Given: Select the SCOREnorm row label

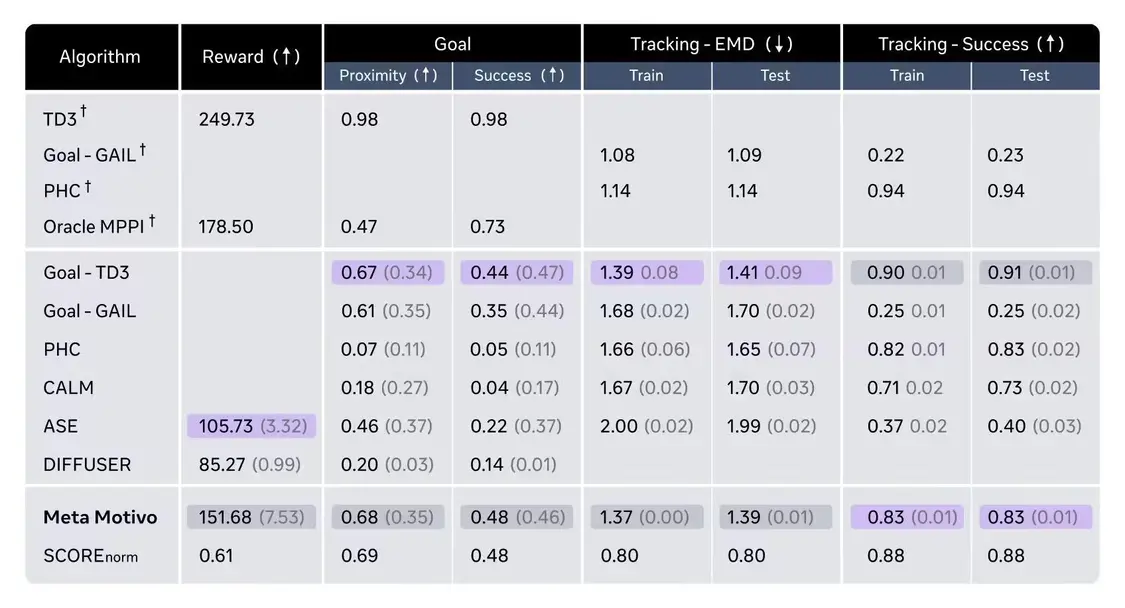Looking at the screenshot, I should (x=90, y=555).
